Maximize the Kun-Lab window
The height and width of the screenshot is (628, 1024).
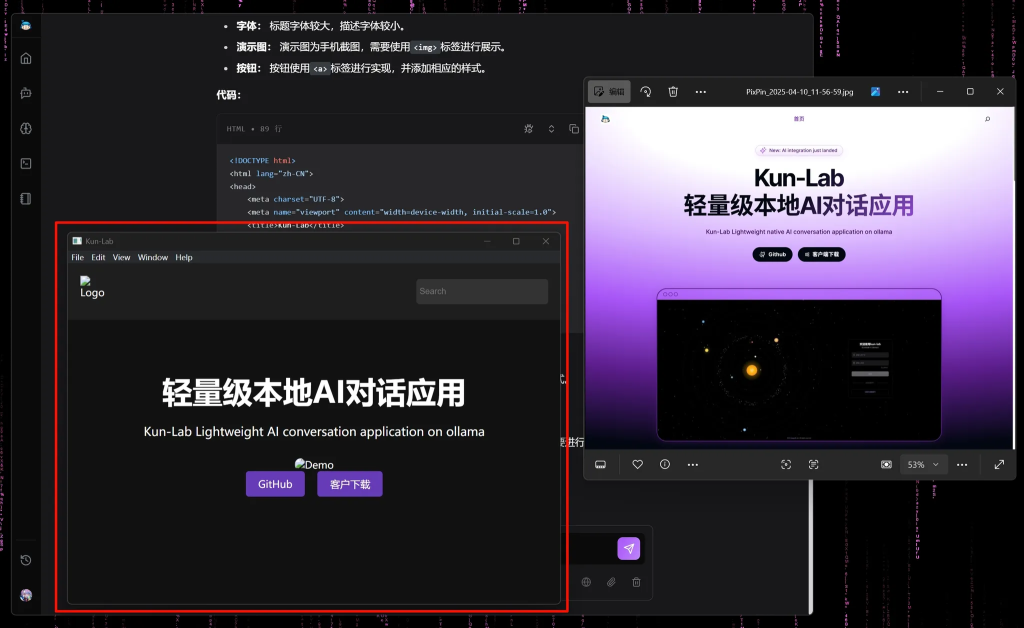(516, 241)
